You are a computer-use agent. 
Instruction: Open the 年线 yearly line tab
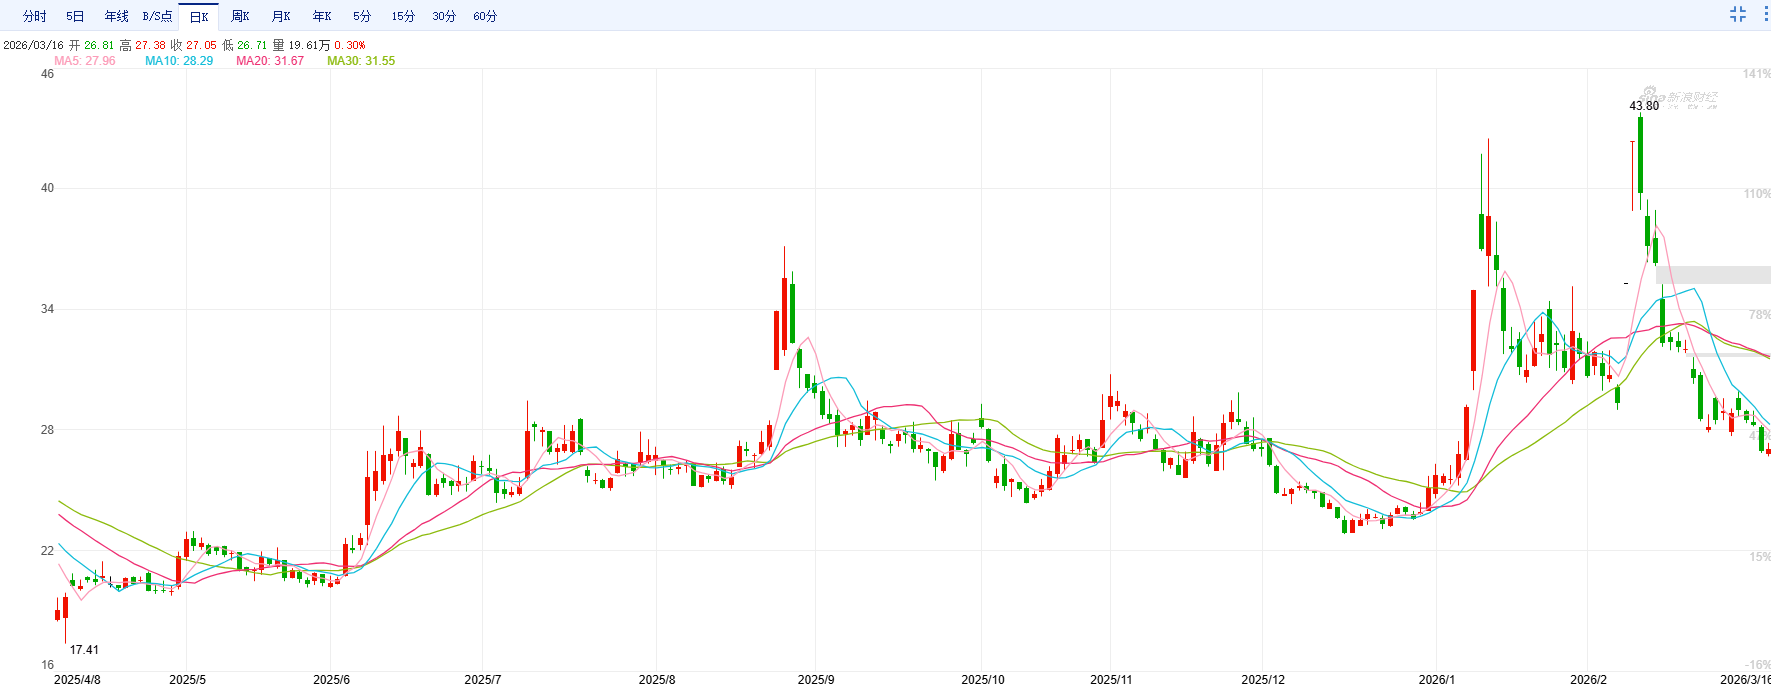pyautogui.click(x=116, y=16)
